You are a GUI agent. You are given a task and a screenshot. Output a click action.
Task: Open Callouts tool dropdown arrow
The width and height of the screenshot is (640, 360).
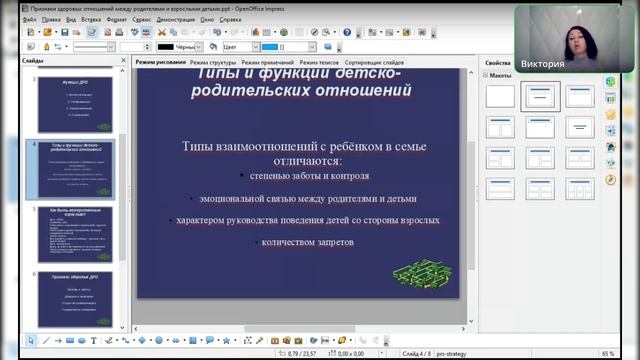[x=218, y=340]
